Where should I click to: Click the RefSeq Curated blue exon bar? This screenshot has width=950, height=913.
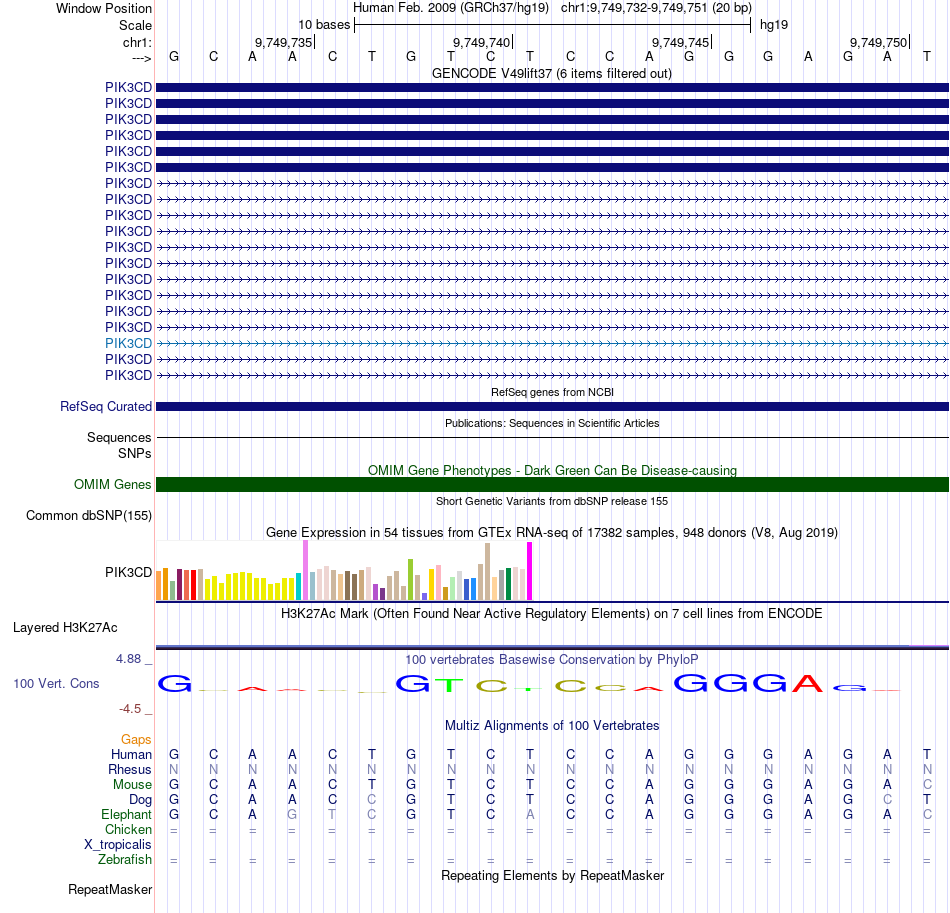pos(552,407)
